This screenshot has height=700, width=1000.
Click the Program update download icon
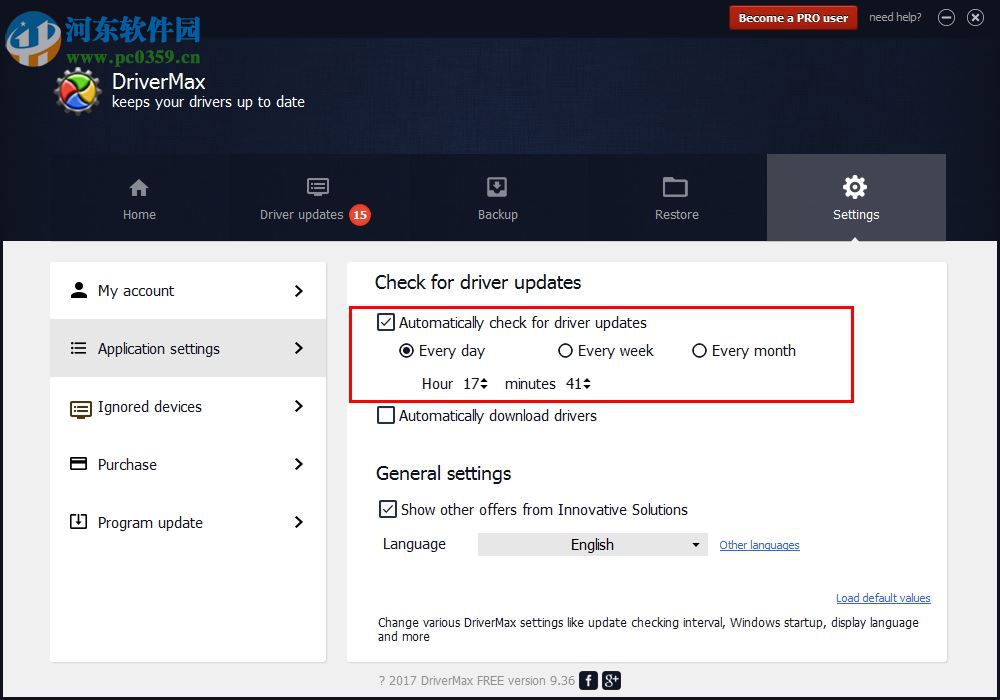(x=78, y=521)
